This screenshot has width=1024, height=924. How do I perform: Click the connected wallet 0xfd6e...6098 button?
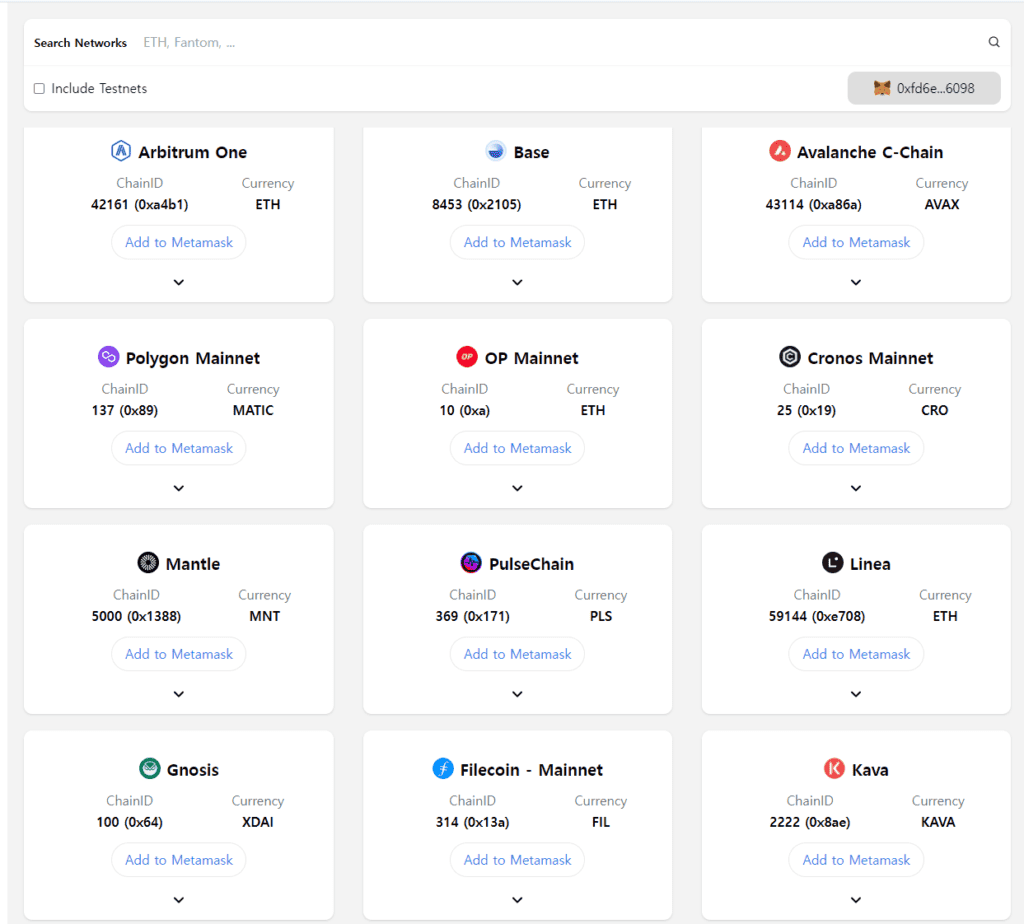click(x=923, y=88)
